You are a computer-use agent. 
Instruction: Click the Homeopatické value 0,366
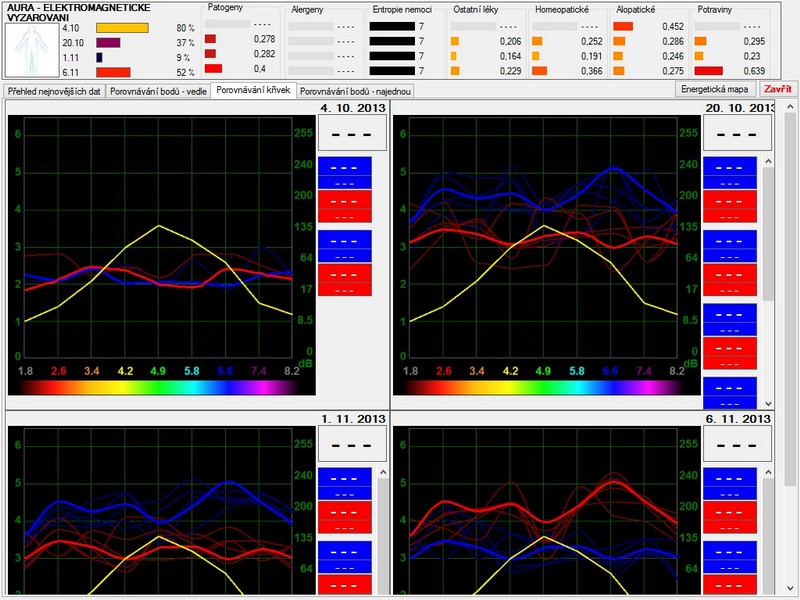tap(591, 71)
